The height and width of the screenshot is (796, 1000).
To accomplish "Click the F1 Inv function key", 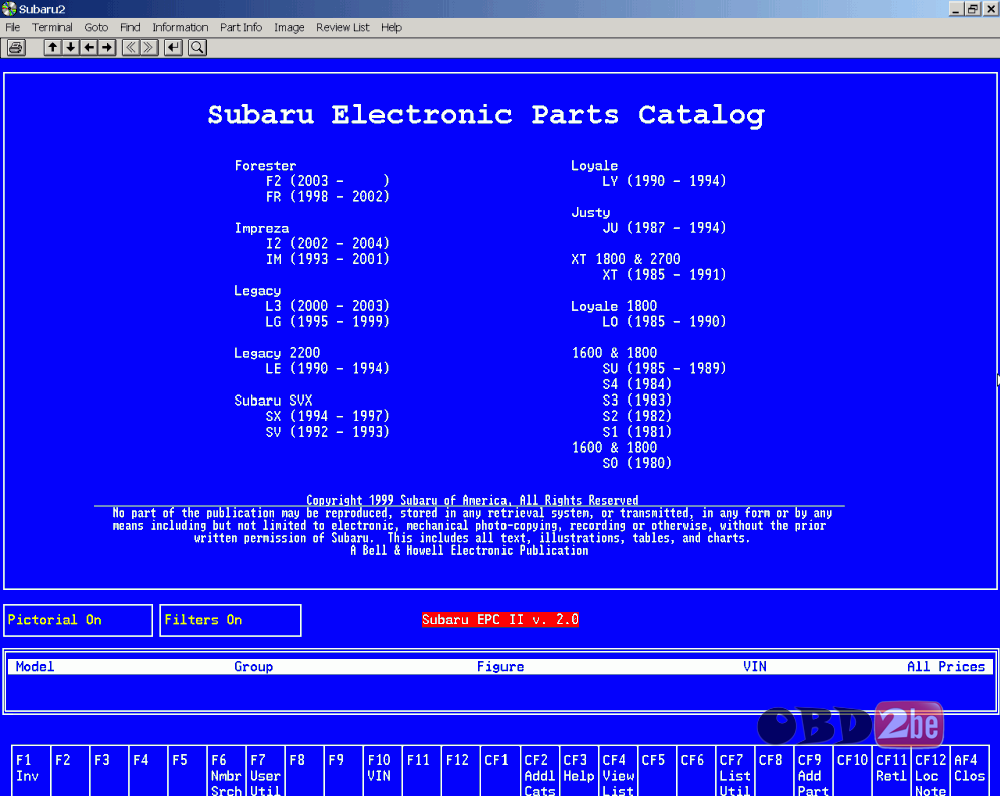I will point(30,770).
